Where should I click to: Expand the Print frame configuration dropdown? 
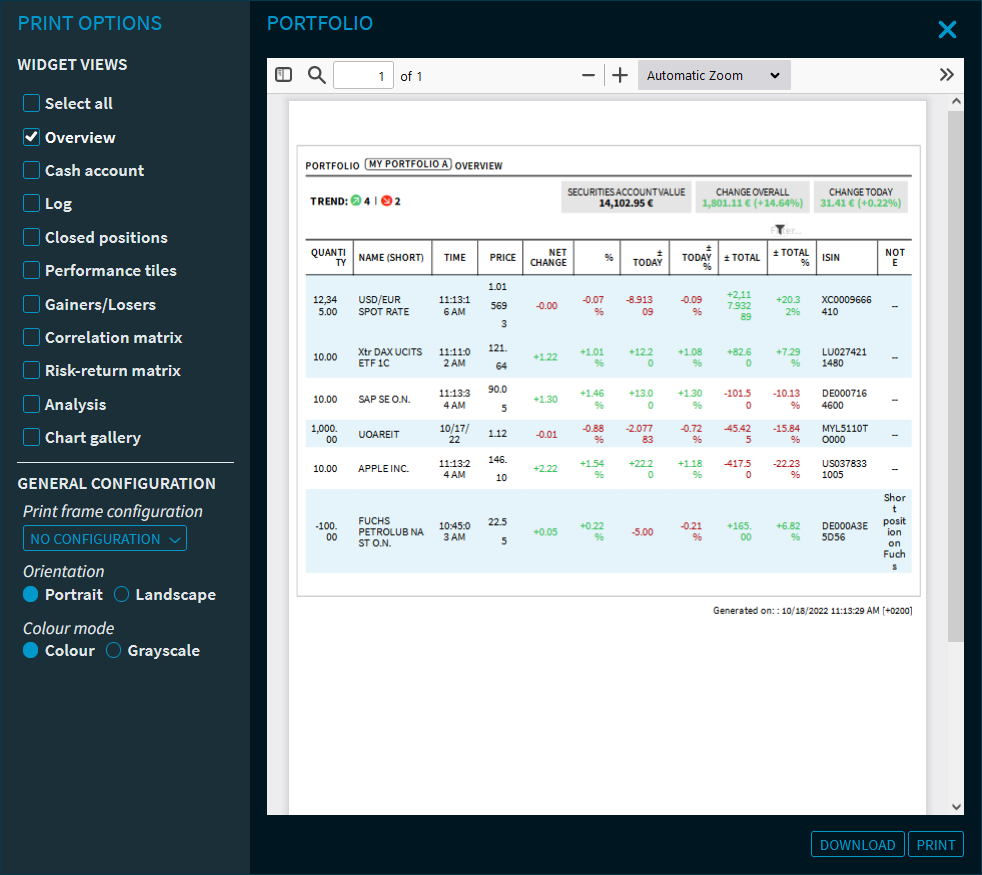[x=105, y=539]
